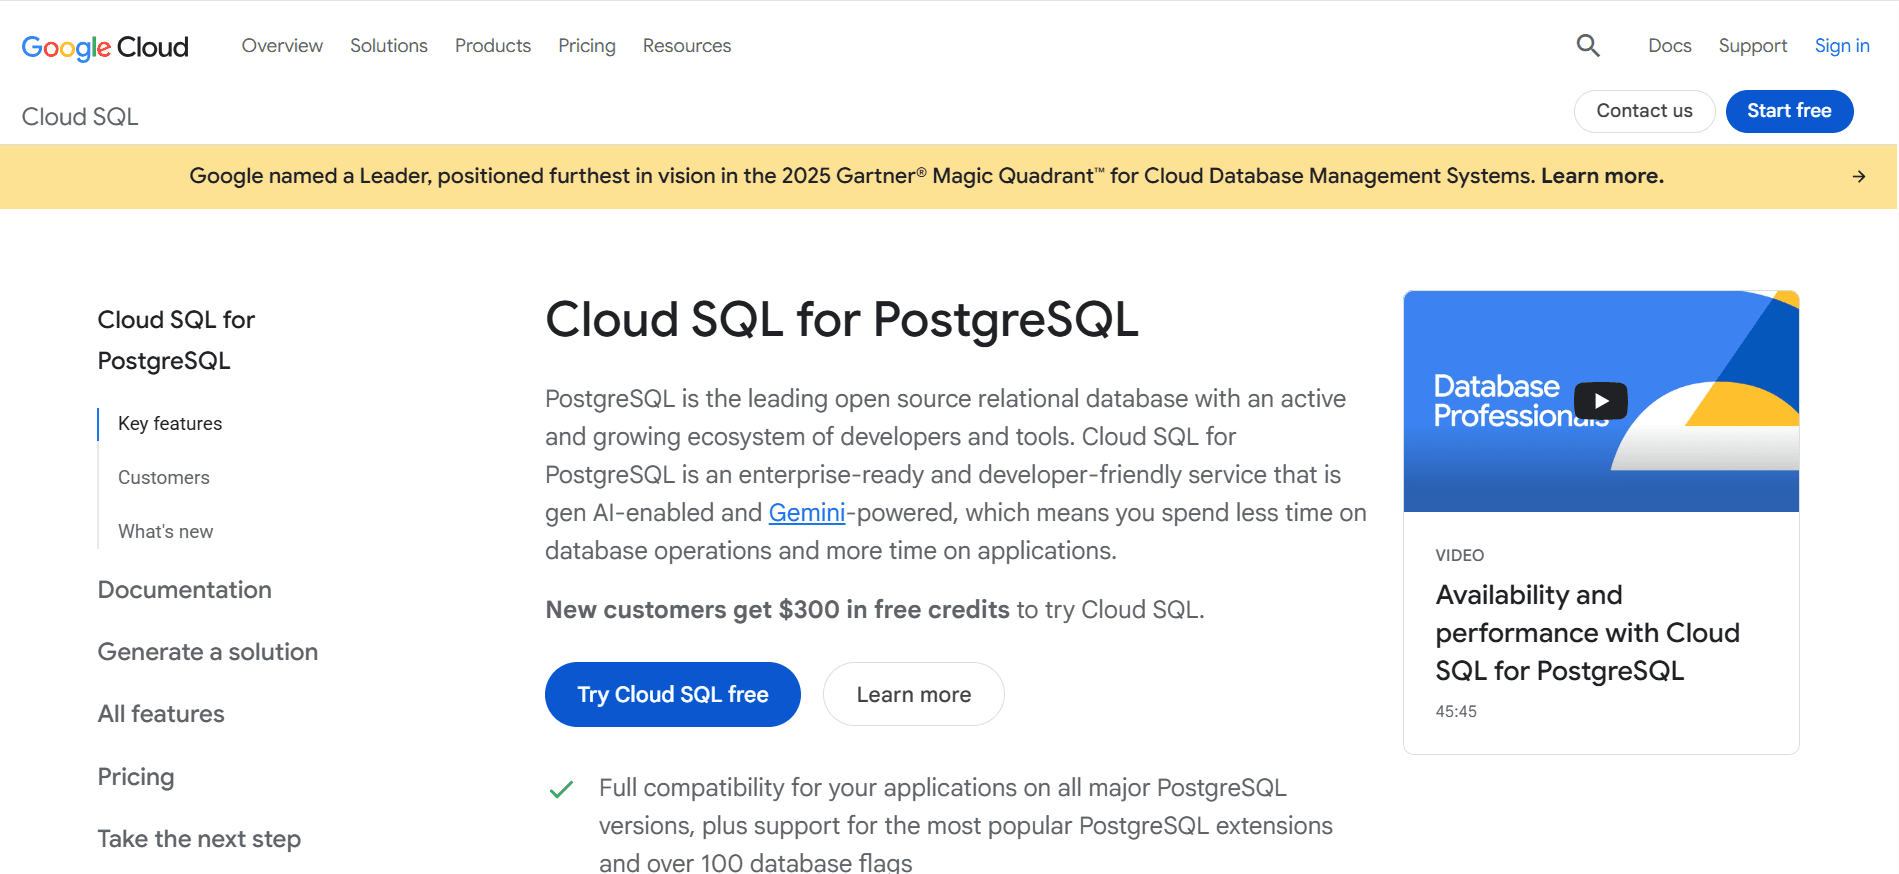Viewport: 1899px width, 874px height.
Task: Click the Google Cloud logo
Action: [105, 47]
